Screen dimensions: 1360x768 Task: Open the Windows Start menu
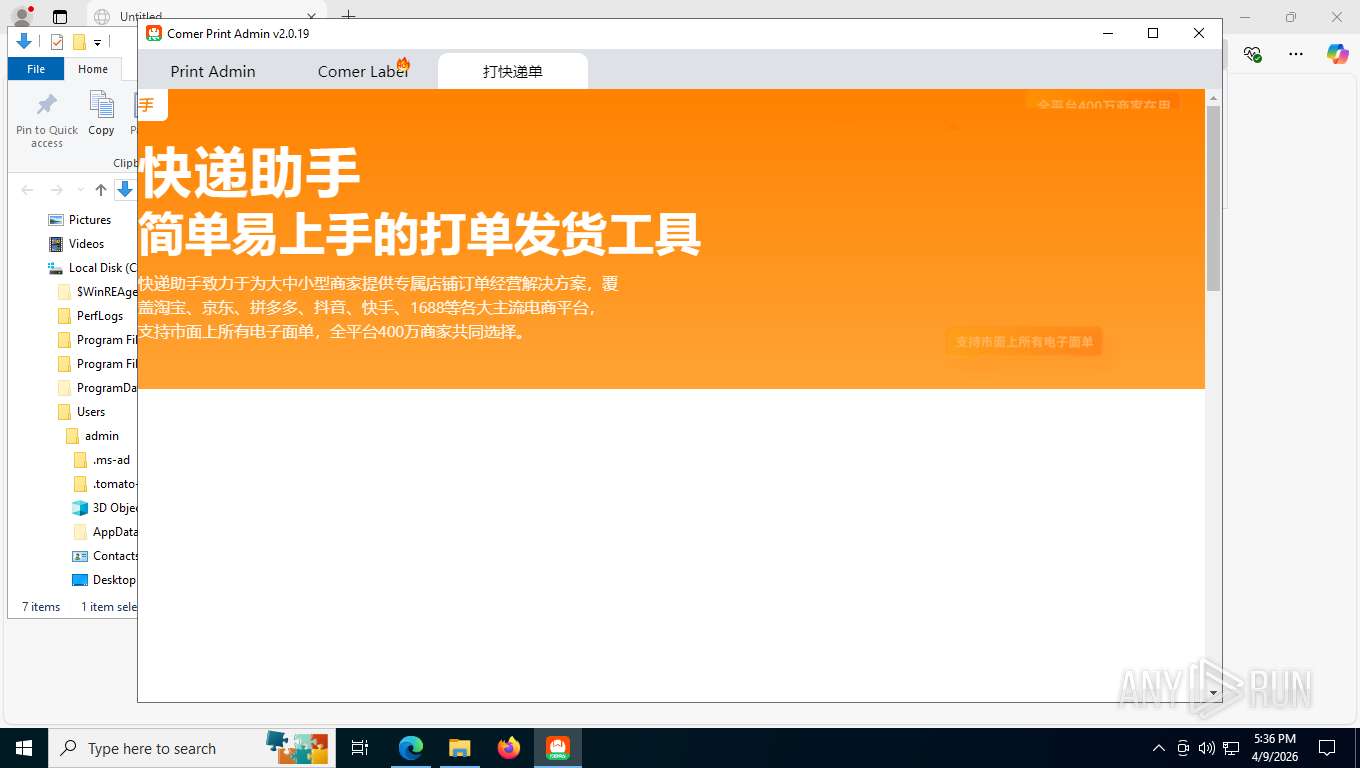(24, 748)
